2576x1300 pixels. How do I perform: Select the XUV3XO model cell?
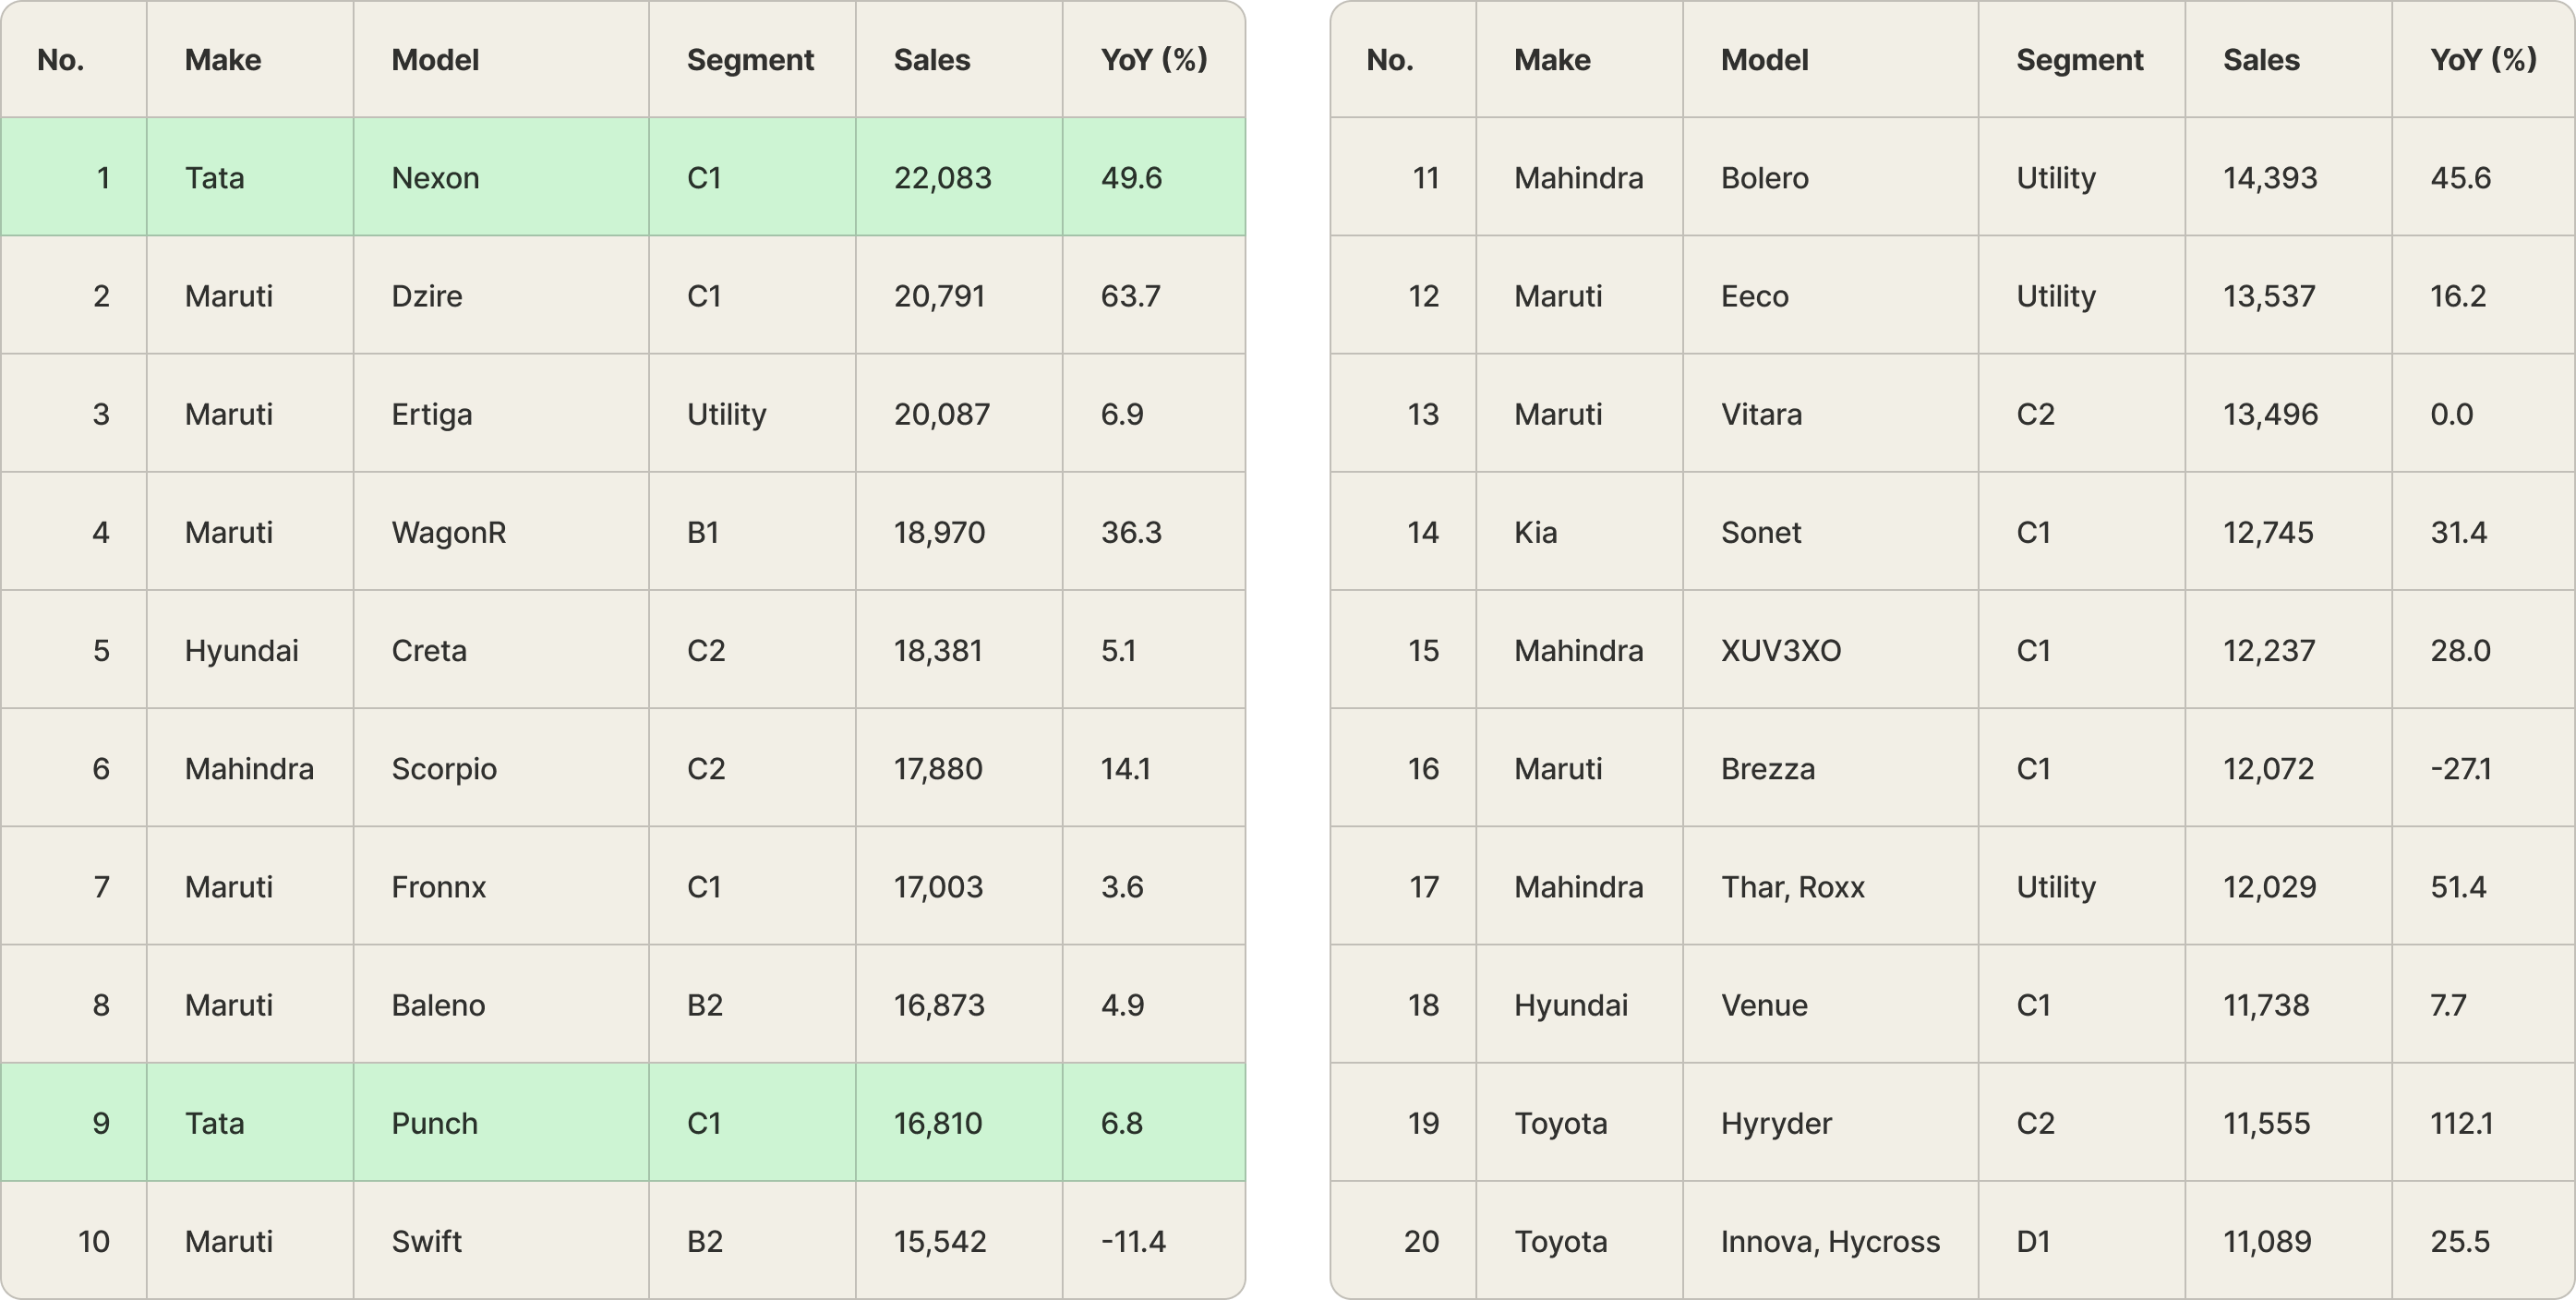pos(1780,651)
